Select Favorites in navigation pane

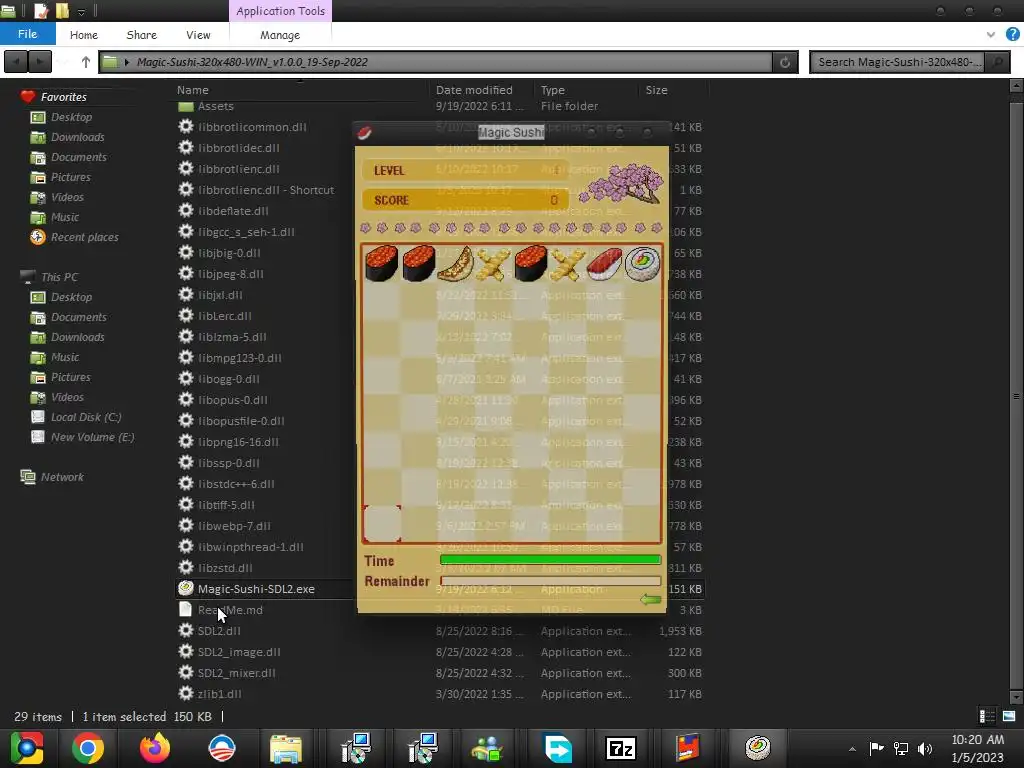[x=63, y=97]
